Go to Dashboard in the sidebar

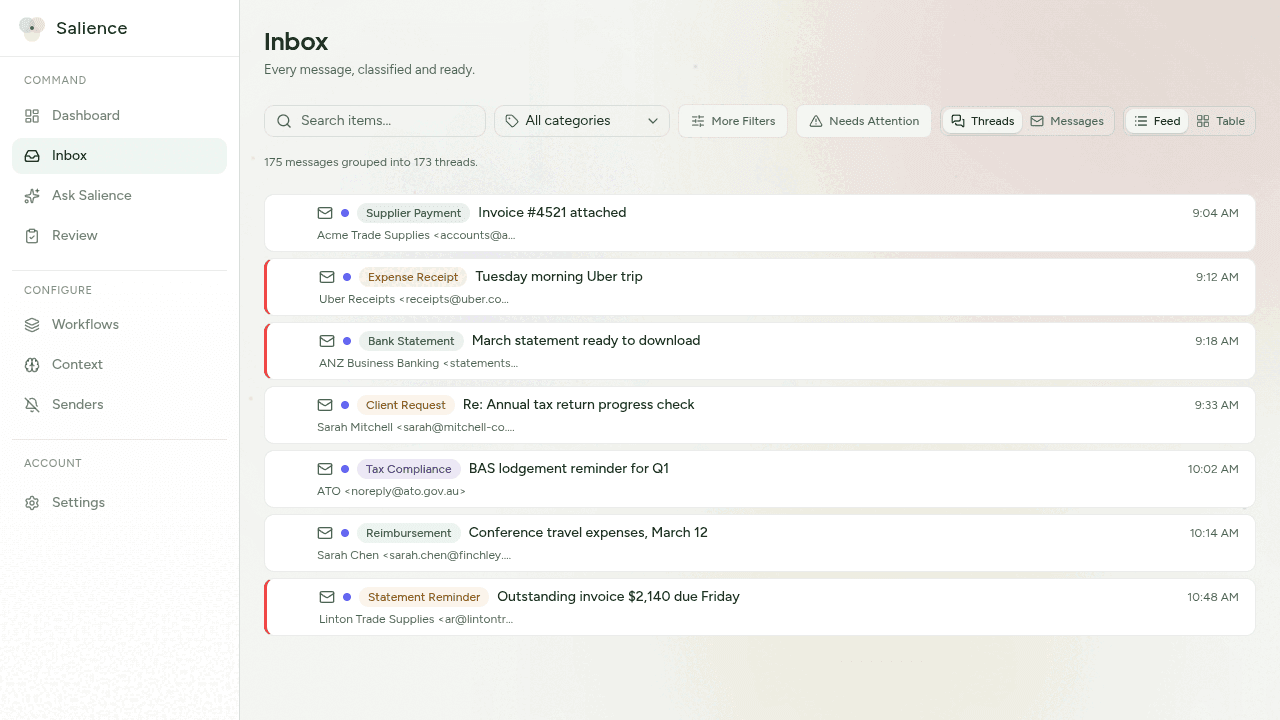(x=120, y=116)
